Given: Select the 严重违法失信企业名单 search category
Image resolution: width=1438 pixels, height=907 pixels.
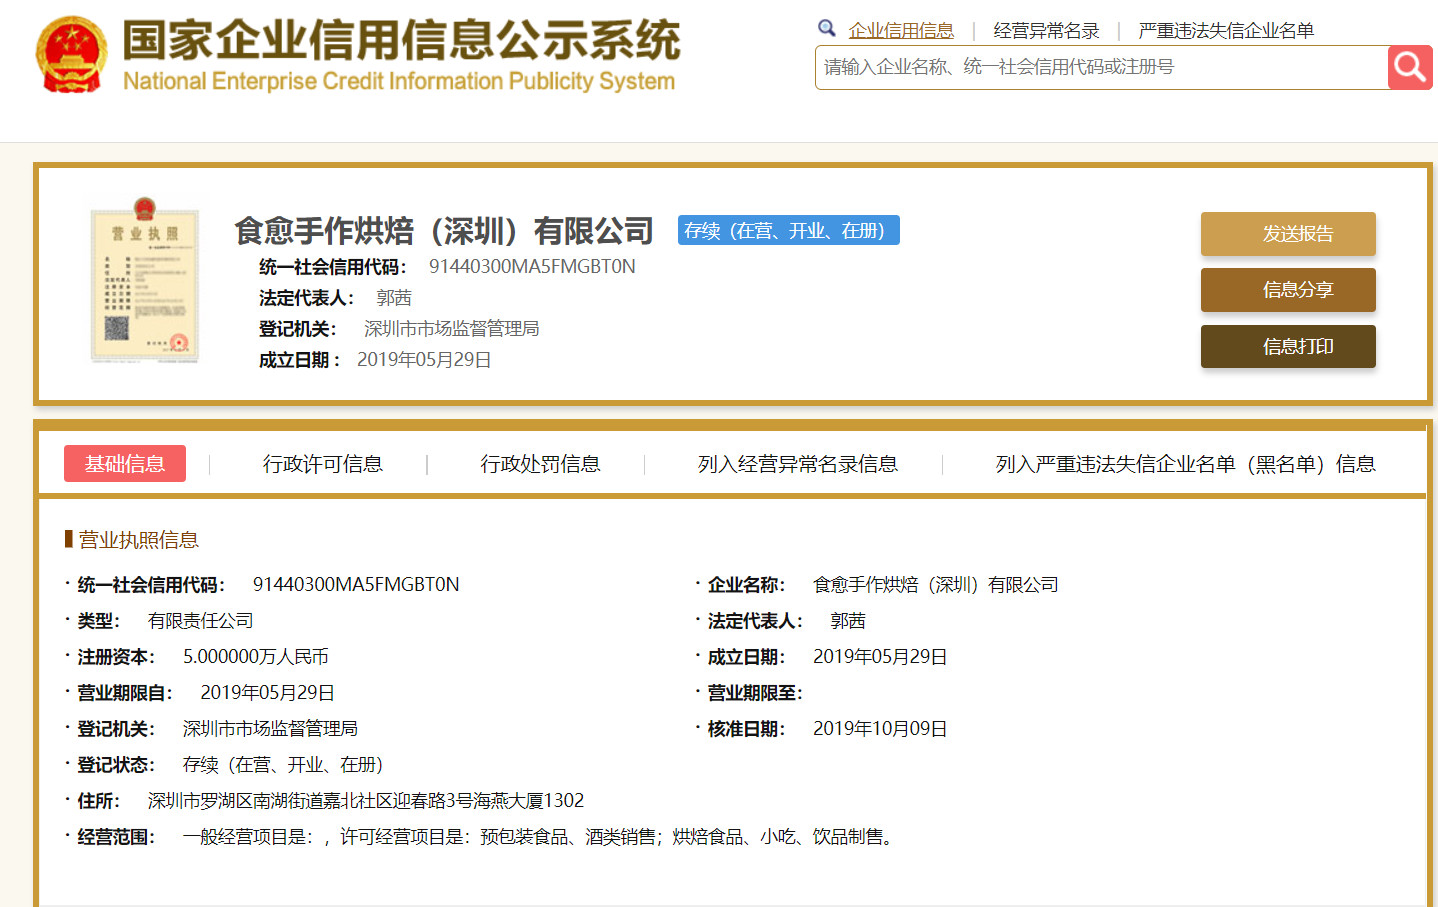Looking at the screenshot, I should tap(1226, 31).
